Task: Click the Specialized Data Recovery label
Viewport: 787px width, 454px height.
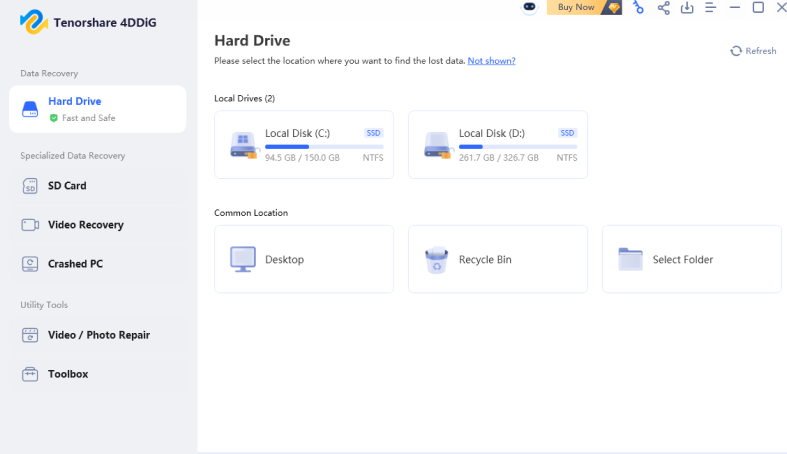Action: click(x=73, y=156)
